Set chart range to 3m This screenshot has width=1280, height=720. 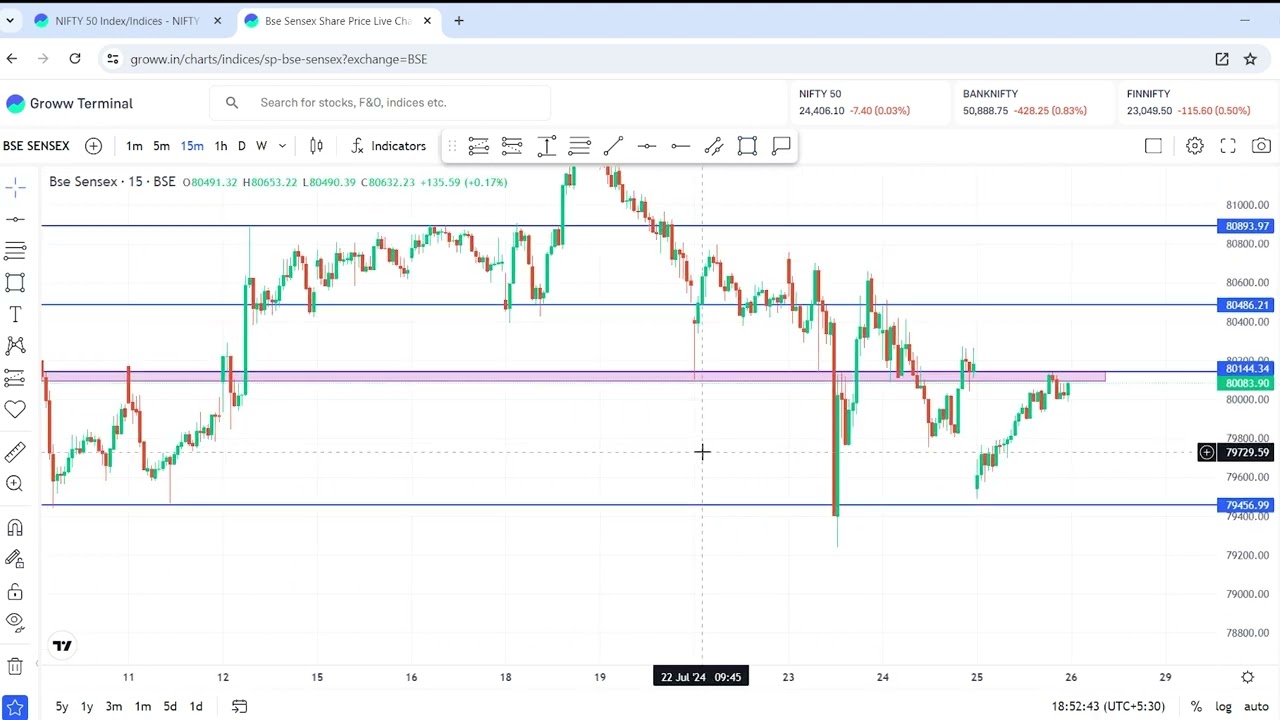click(x=114, y=706)
